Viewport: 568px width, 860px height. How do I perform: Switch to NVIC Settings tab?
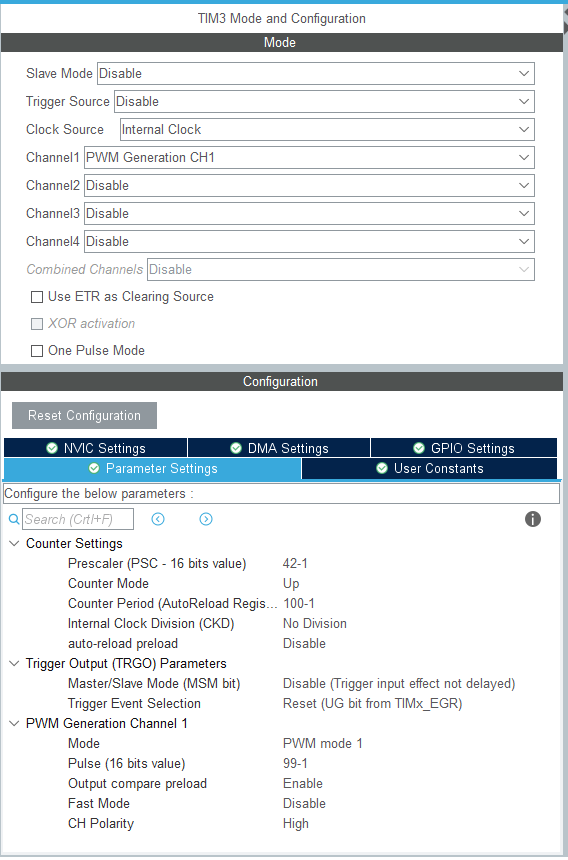click(x=95, y=448)
